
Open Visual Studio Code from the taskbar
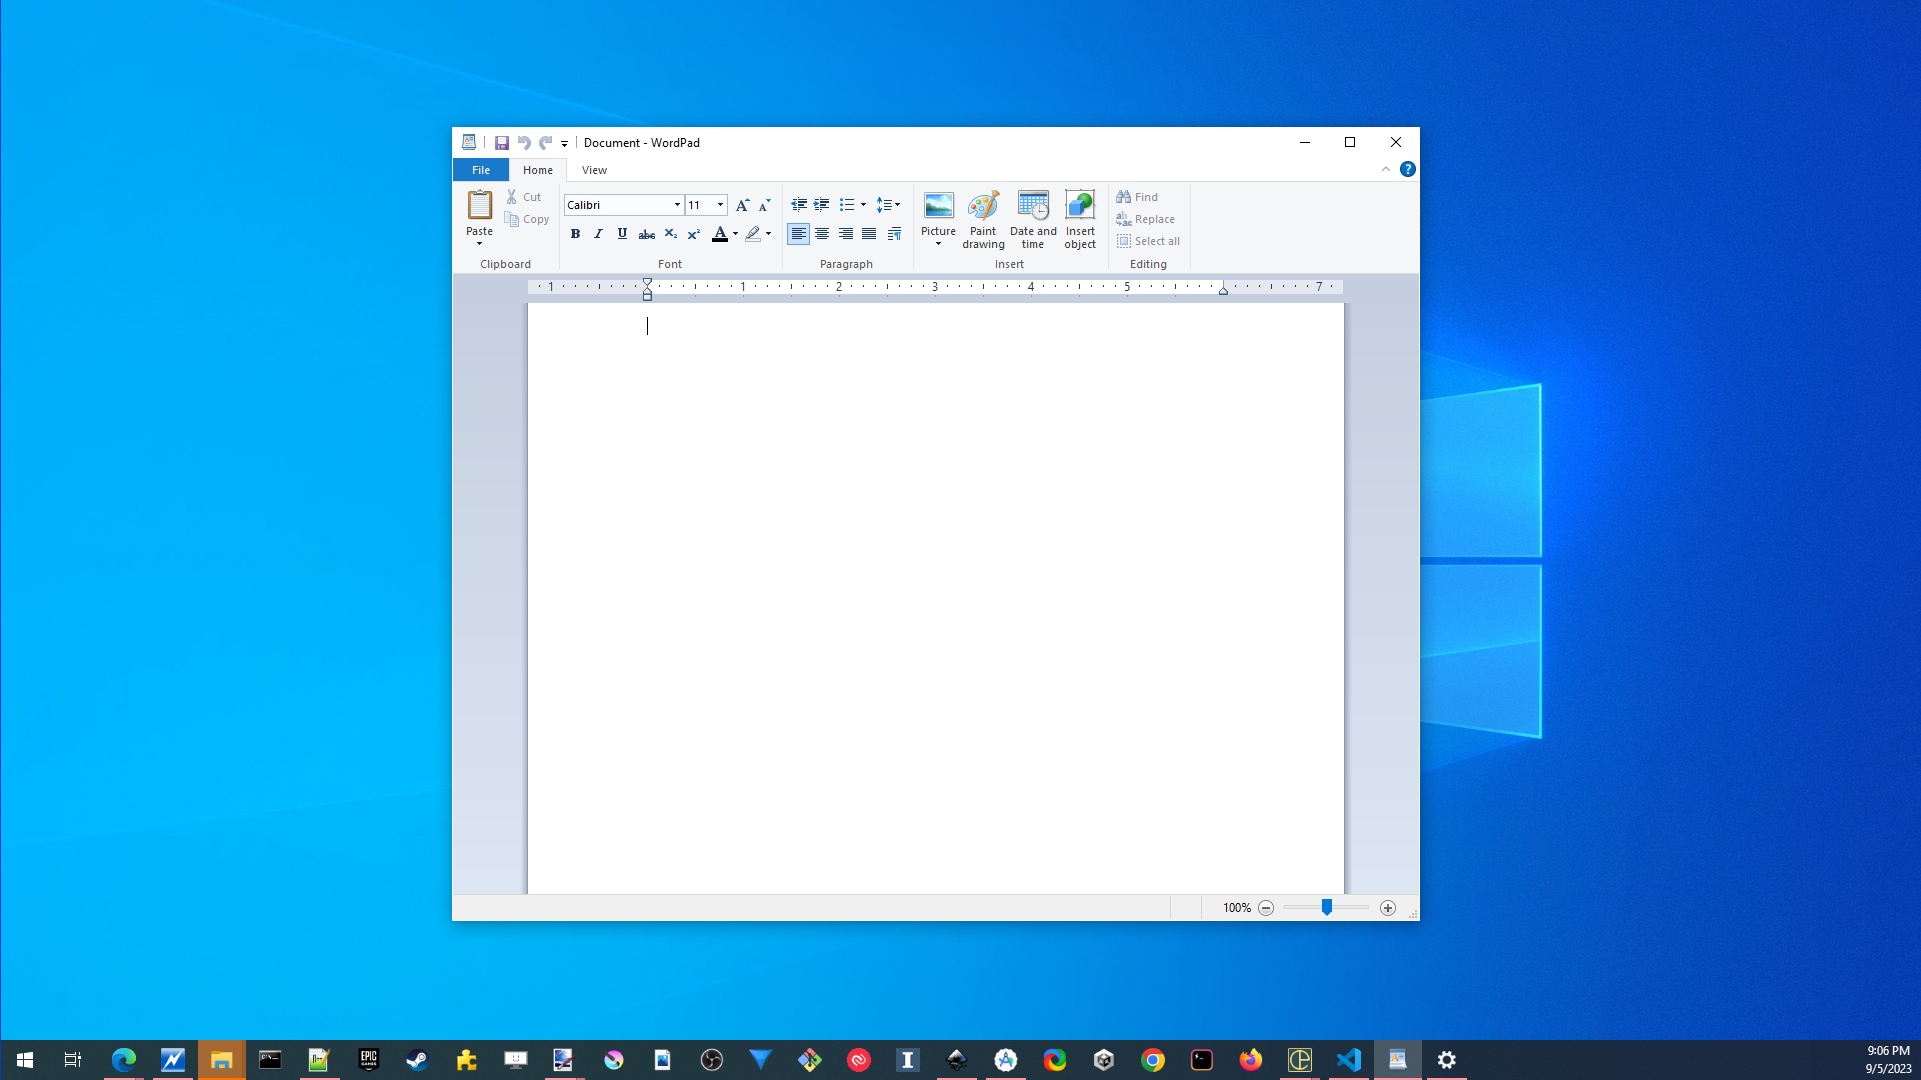coord(1348,1060)
